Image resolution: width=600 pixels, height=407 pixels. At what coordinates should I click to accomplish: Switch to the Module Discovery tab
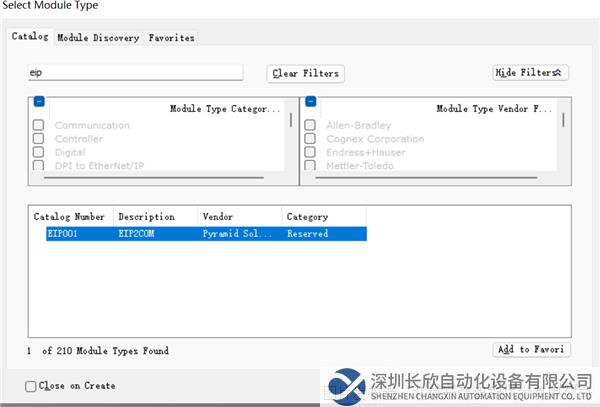point(98,38)
